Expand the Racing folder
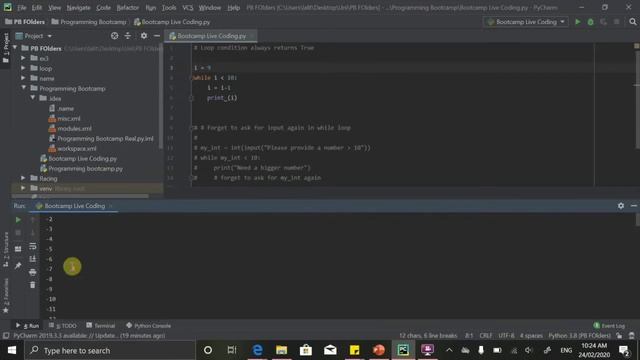The height and width of the screenshot is (360, 640). 23,178
